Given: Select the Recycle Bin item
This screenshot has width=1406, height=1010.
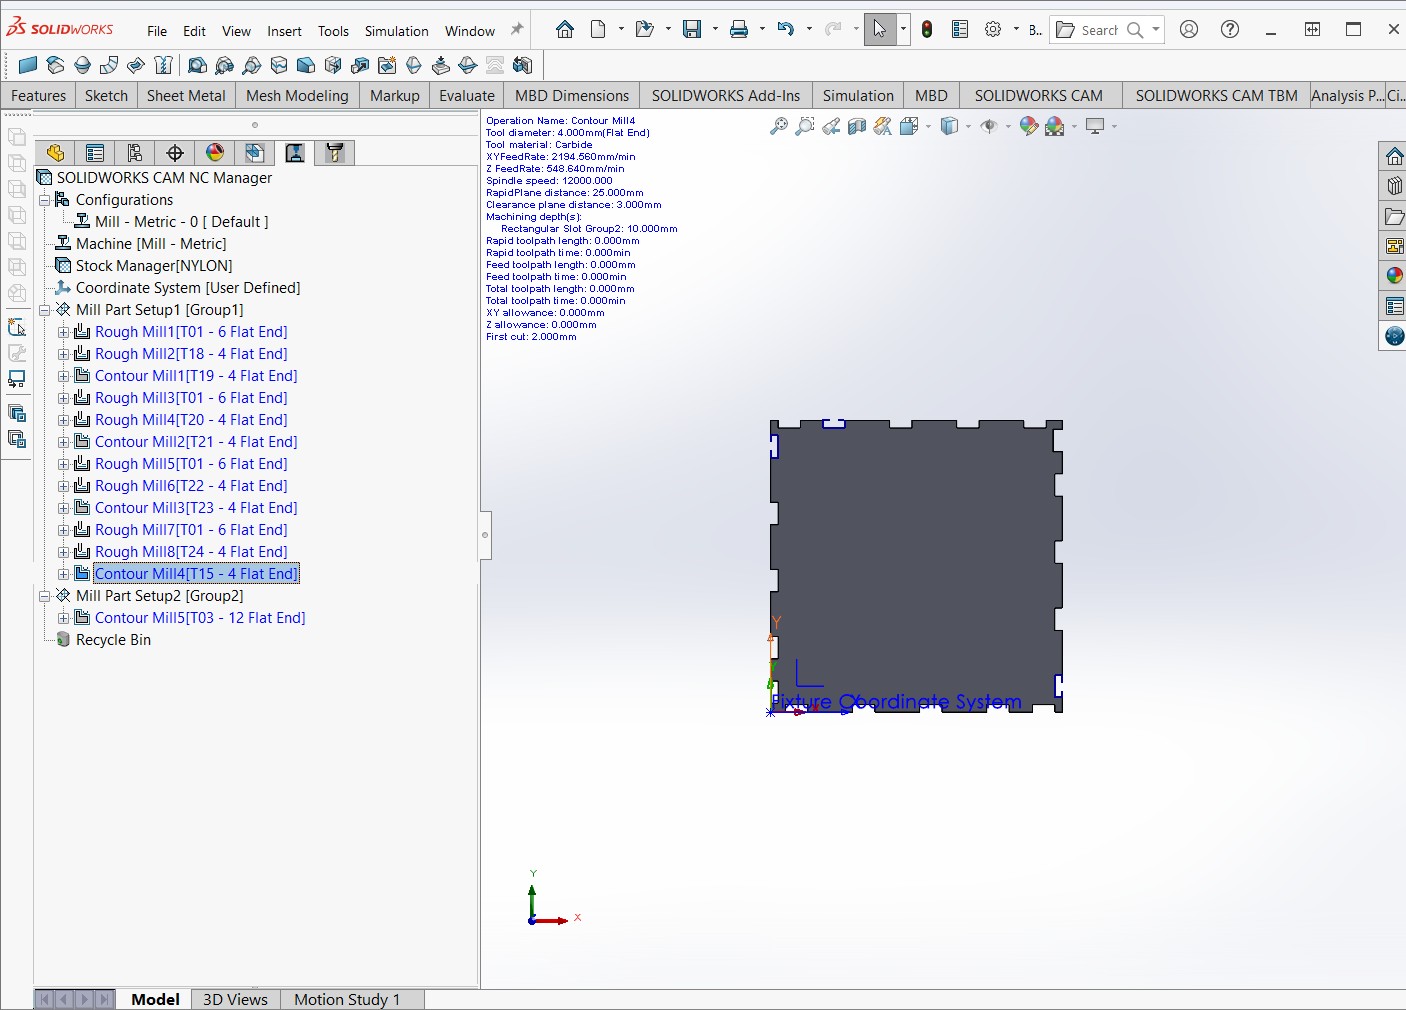Looking at the screenshot, I should click(x=113, y=640).
